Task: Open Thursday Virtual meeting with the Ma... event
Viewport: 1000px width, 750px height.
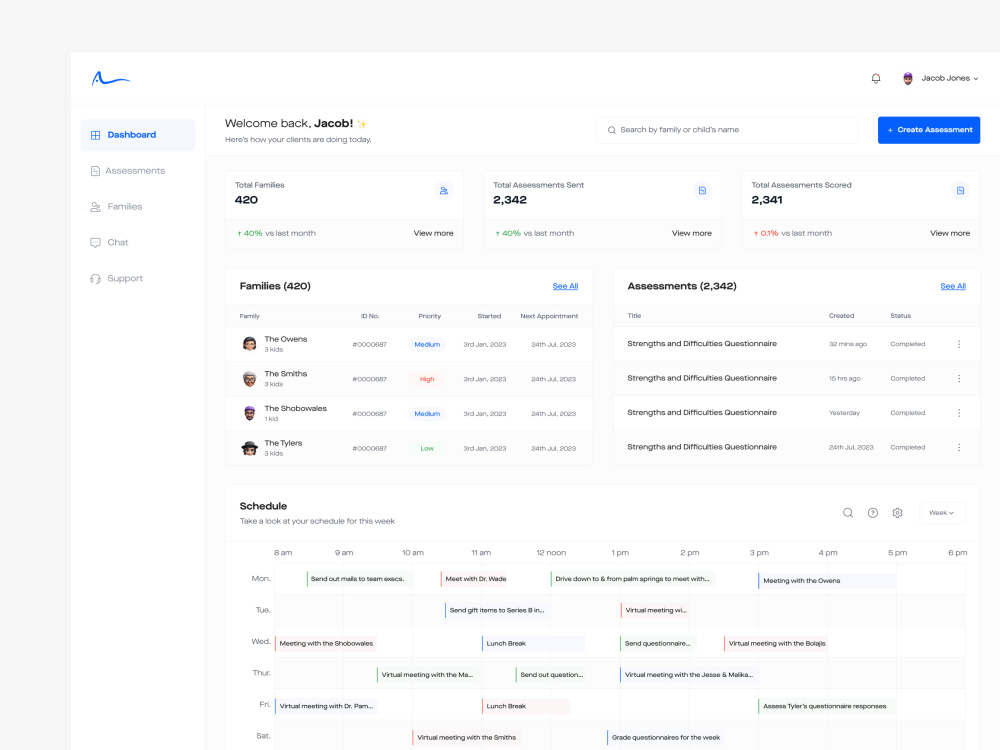Action: point(427,675)
